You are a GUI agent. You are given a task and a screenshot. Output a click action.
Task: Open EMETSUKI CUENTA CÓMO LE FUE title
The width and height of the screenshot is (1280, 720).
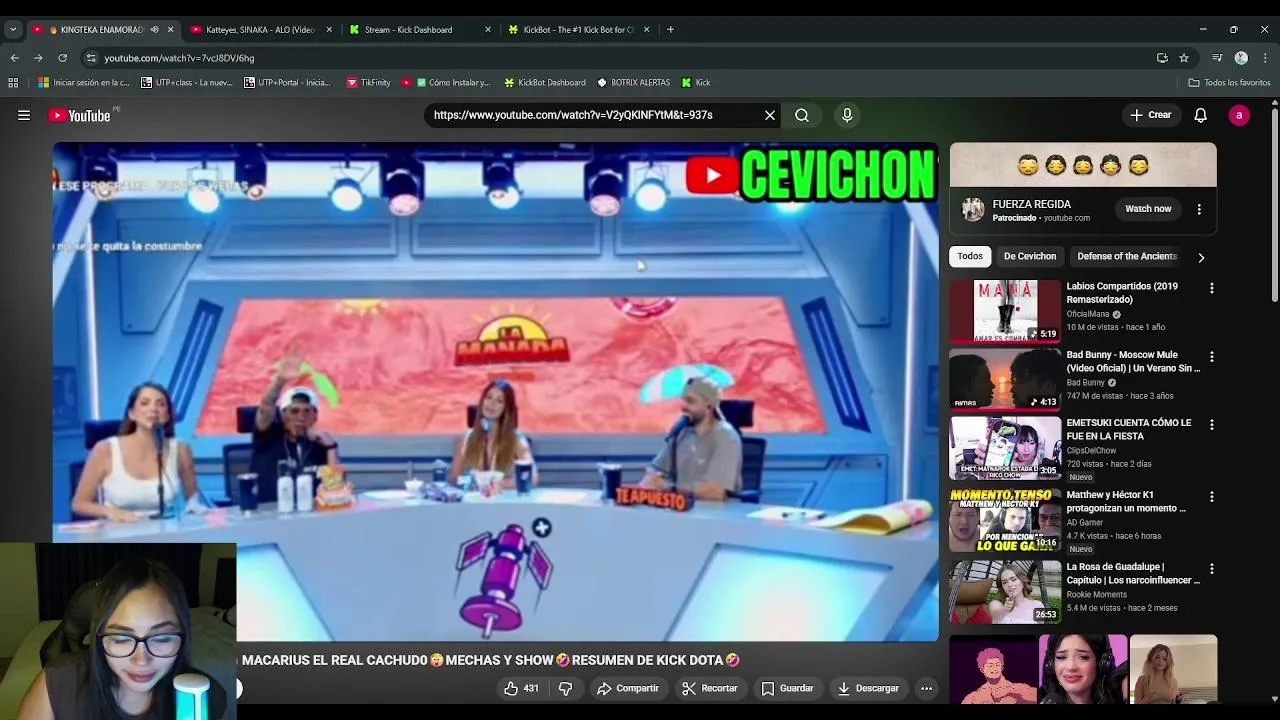click(x=1129, y=429)
